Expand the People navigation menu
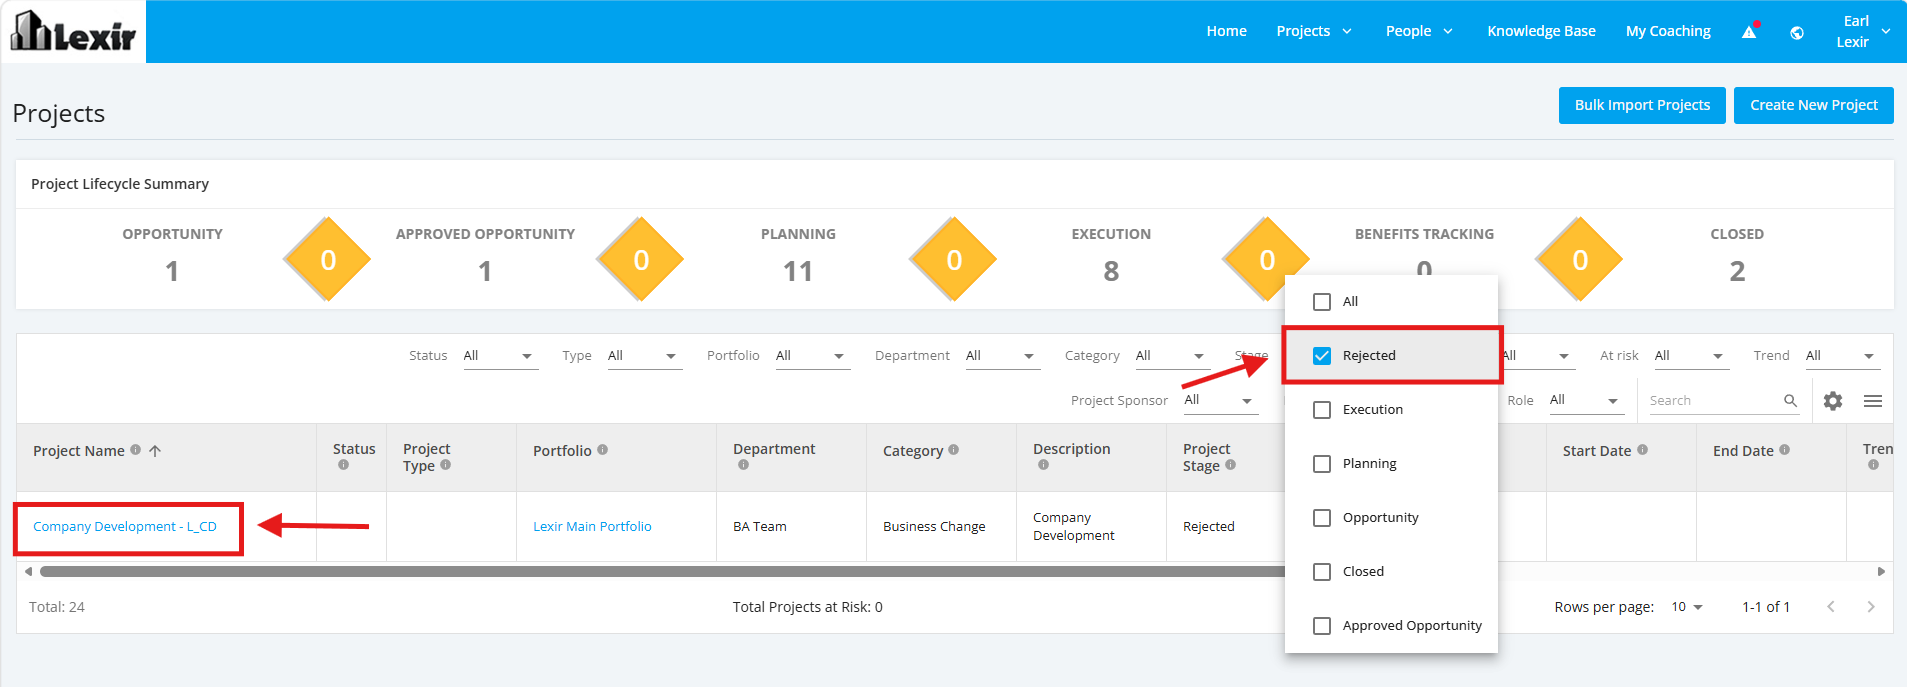The image size is (1907, 687). pyautogui.click(x=1419, y=31)
